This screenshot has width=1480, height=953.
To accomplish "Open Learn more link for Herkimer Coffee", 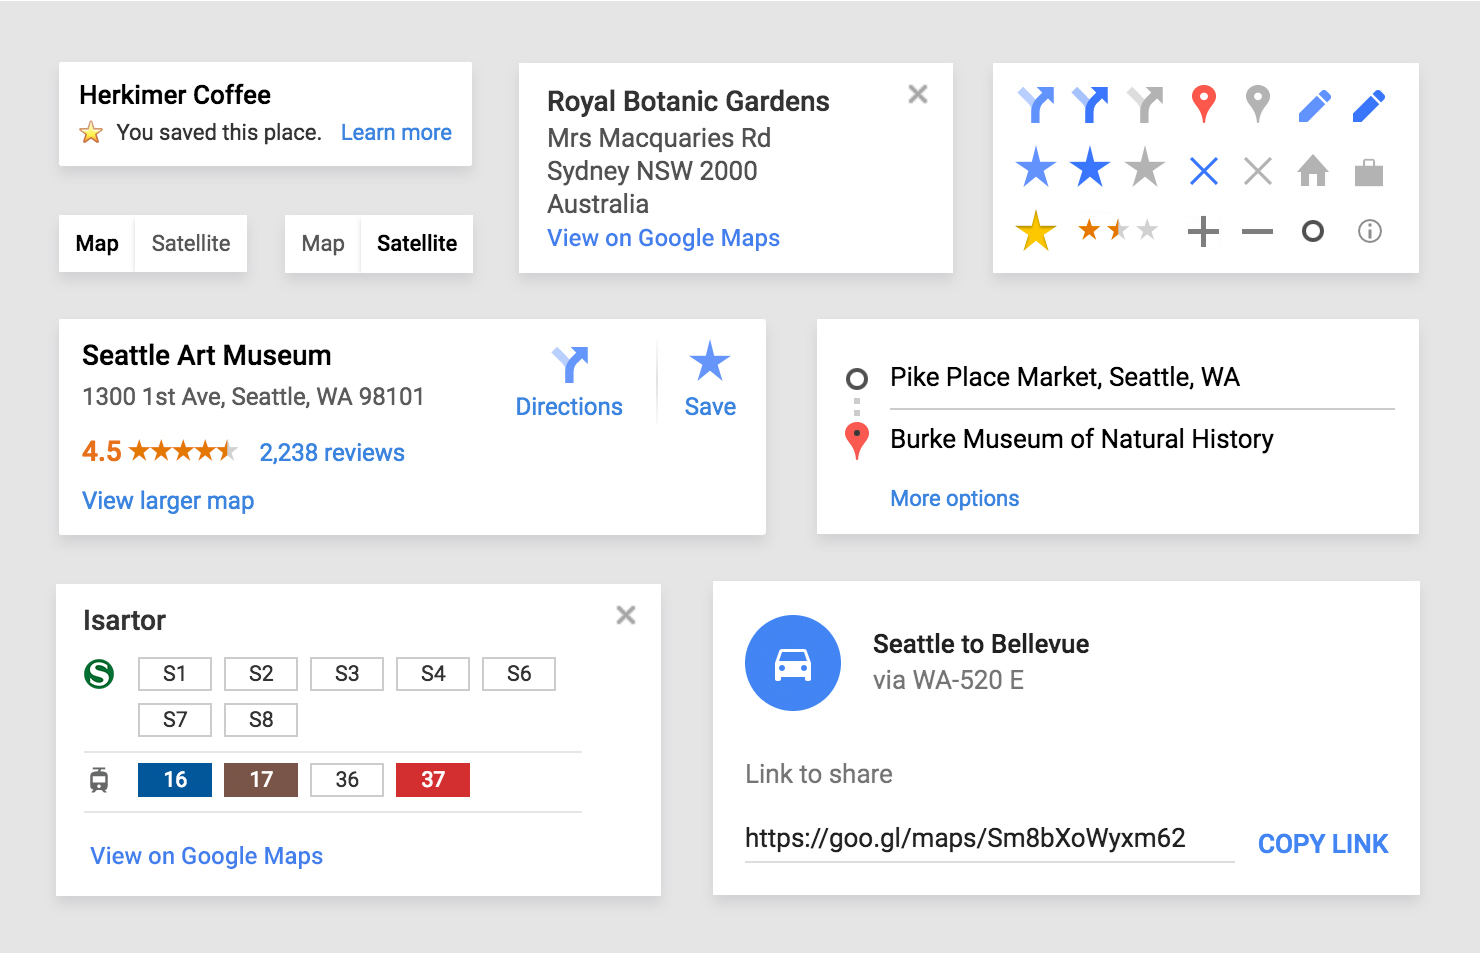I will pos(396,132).
